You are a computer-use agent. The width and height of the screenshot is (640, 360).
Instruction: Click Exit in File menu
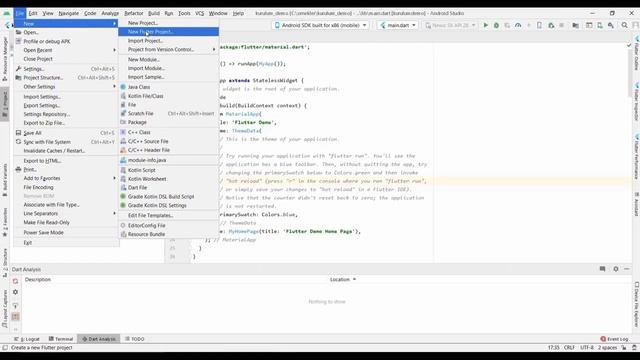66,243
